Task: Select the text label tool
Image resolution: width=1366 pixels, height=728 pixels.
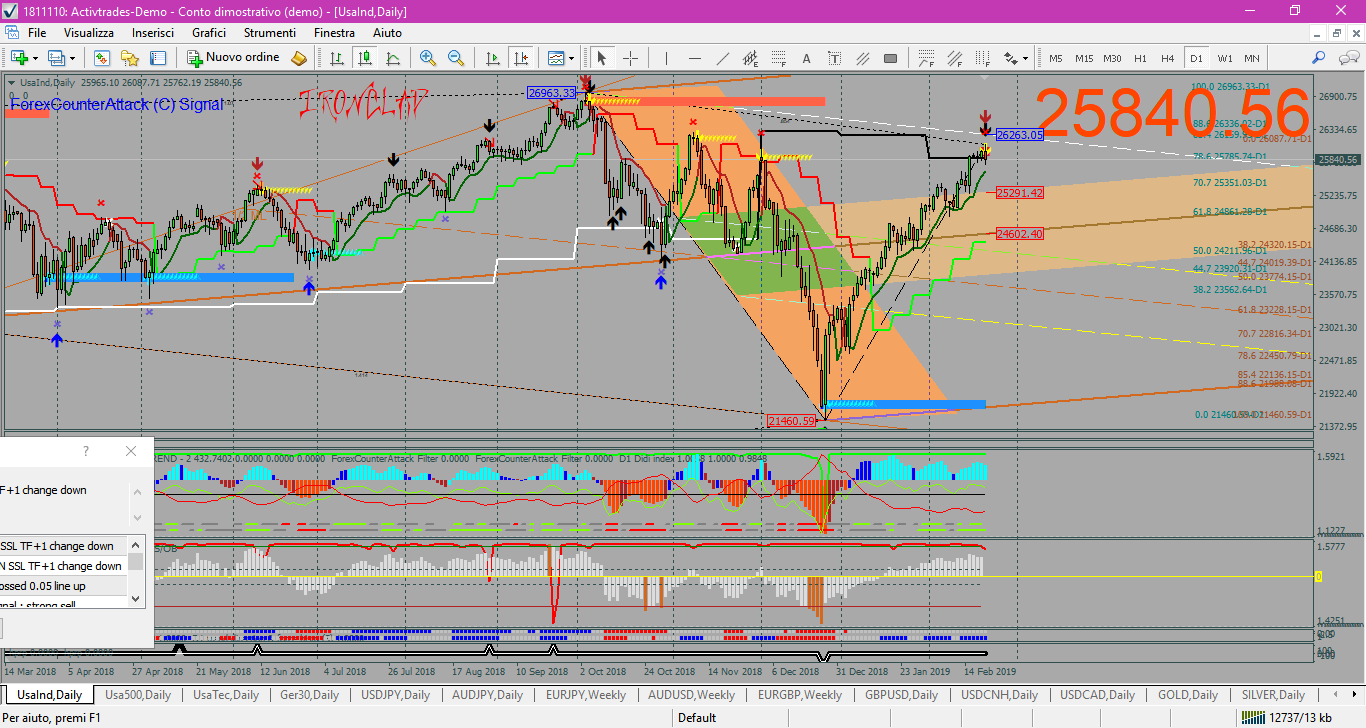Action: [834, 58]
